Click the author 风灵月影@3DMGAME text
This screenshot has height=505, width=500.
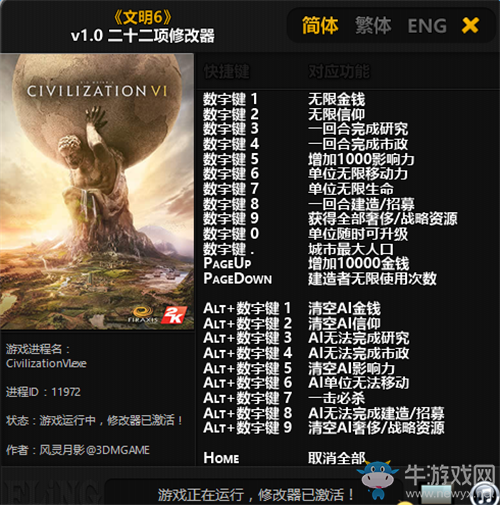(x=95, y=450)
